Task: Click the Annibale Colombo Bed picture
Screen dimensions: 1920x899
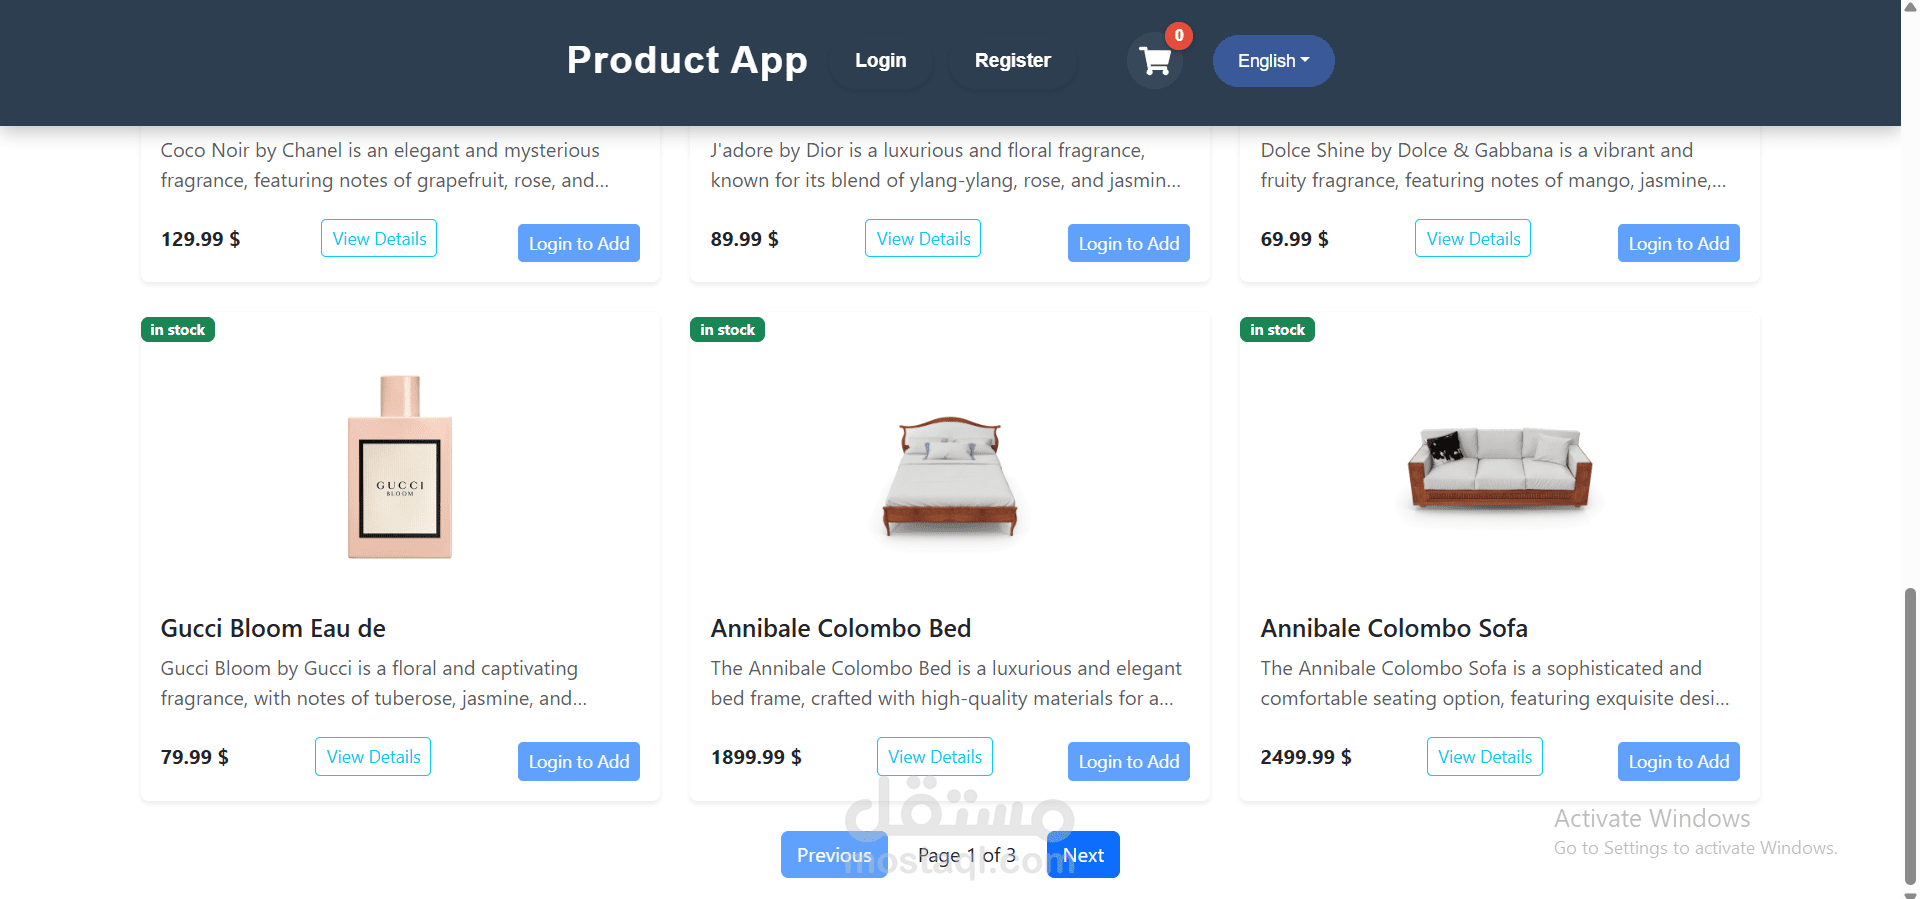Action: pos(949,475)
